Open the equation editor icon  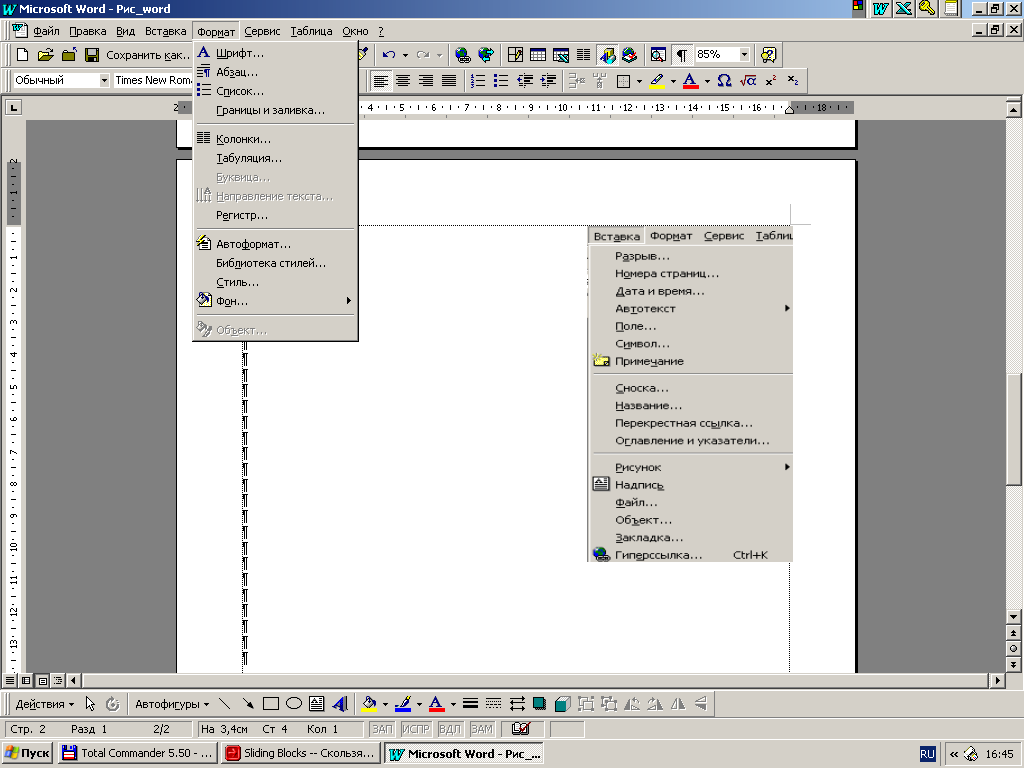coord(748,80)
